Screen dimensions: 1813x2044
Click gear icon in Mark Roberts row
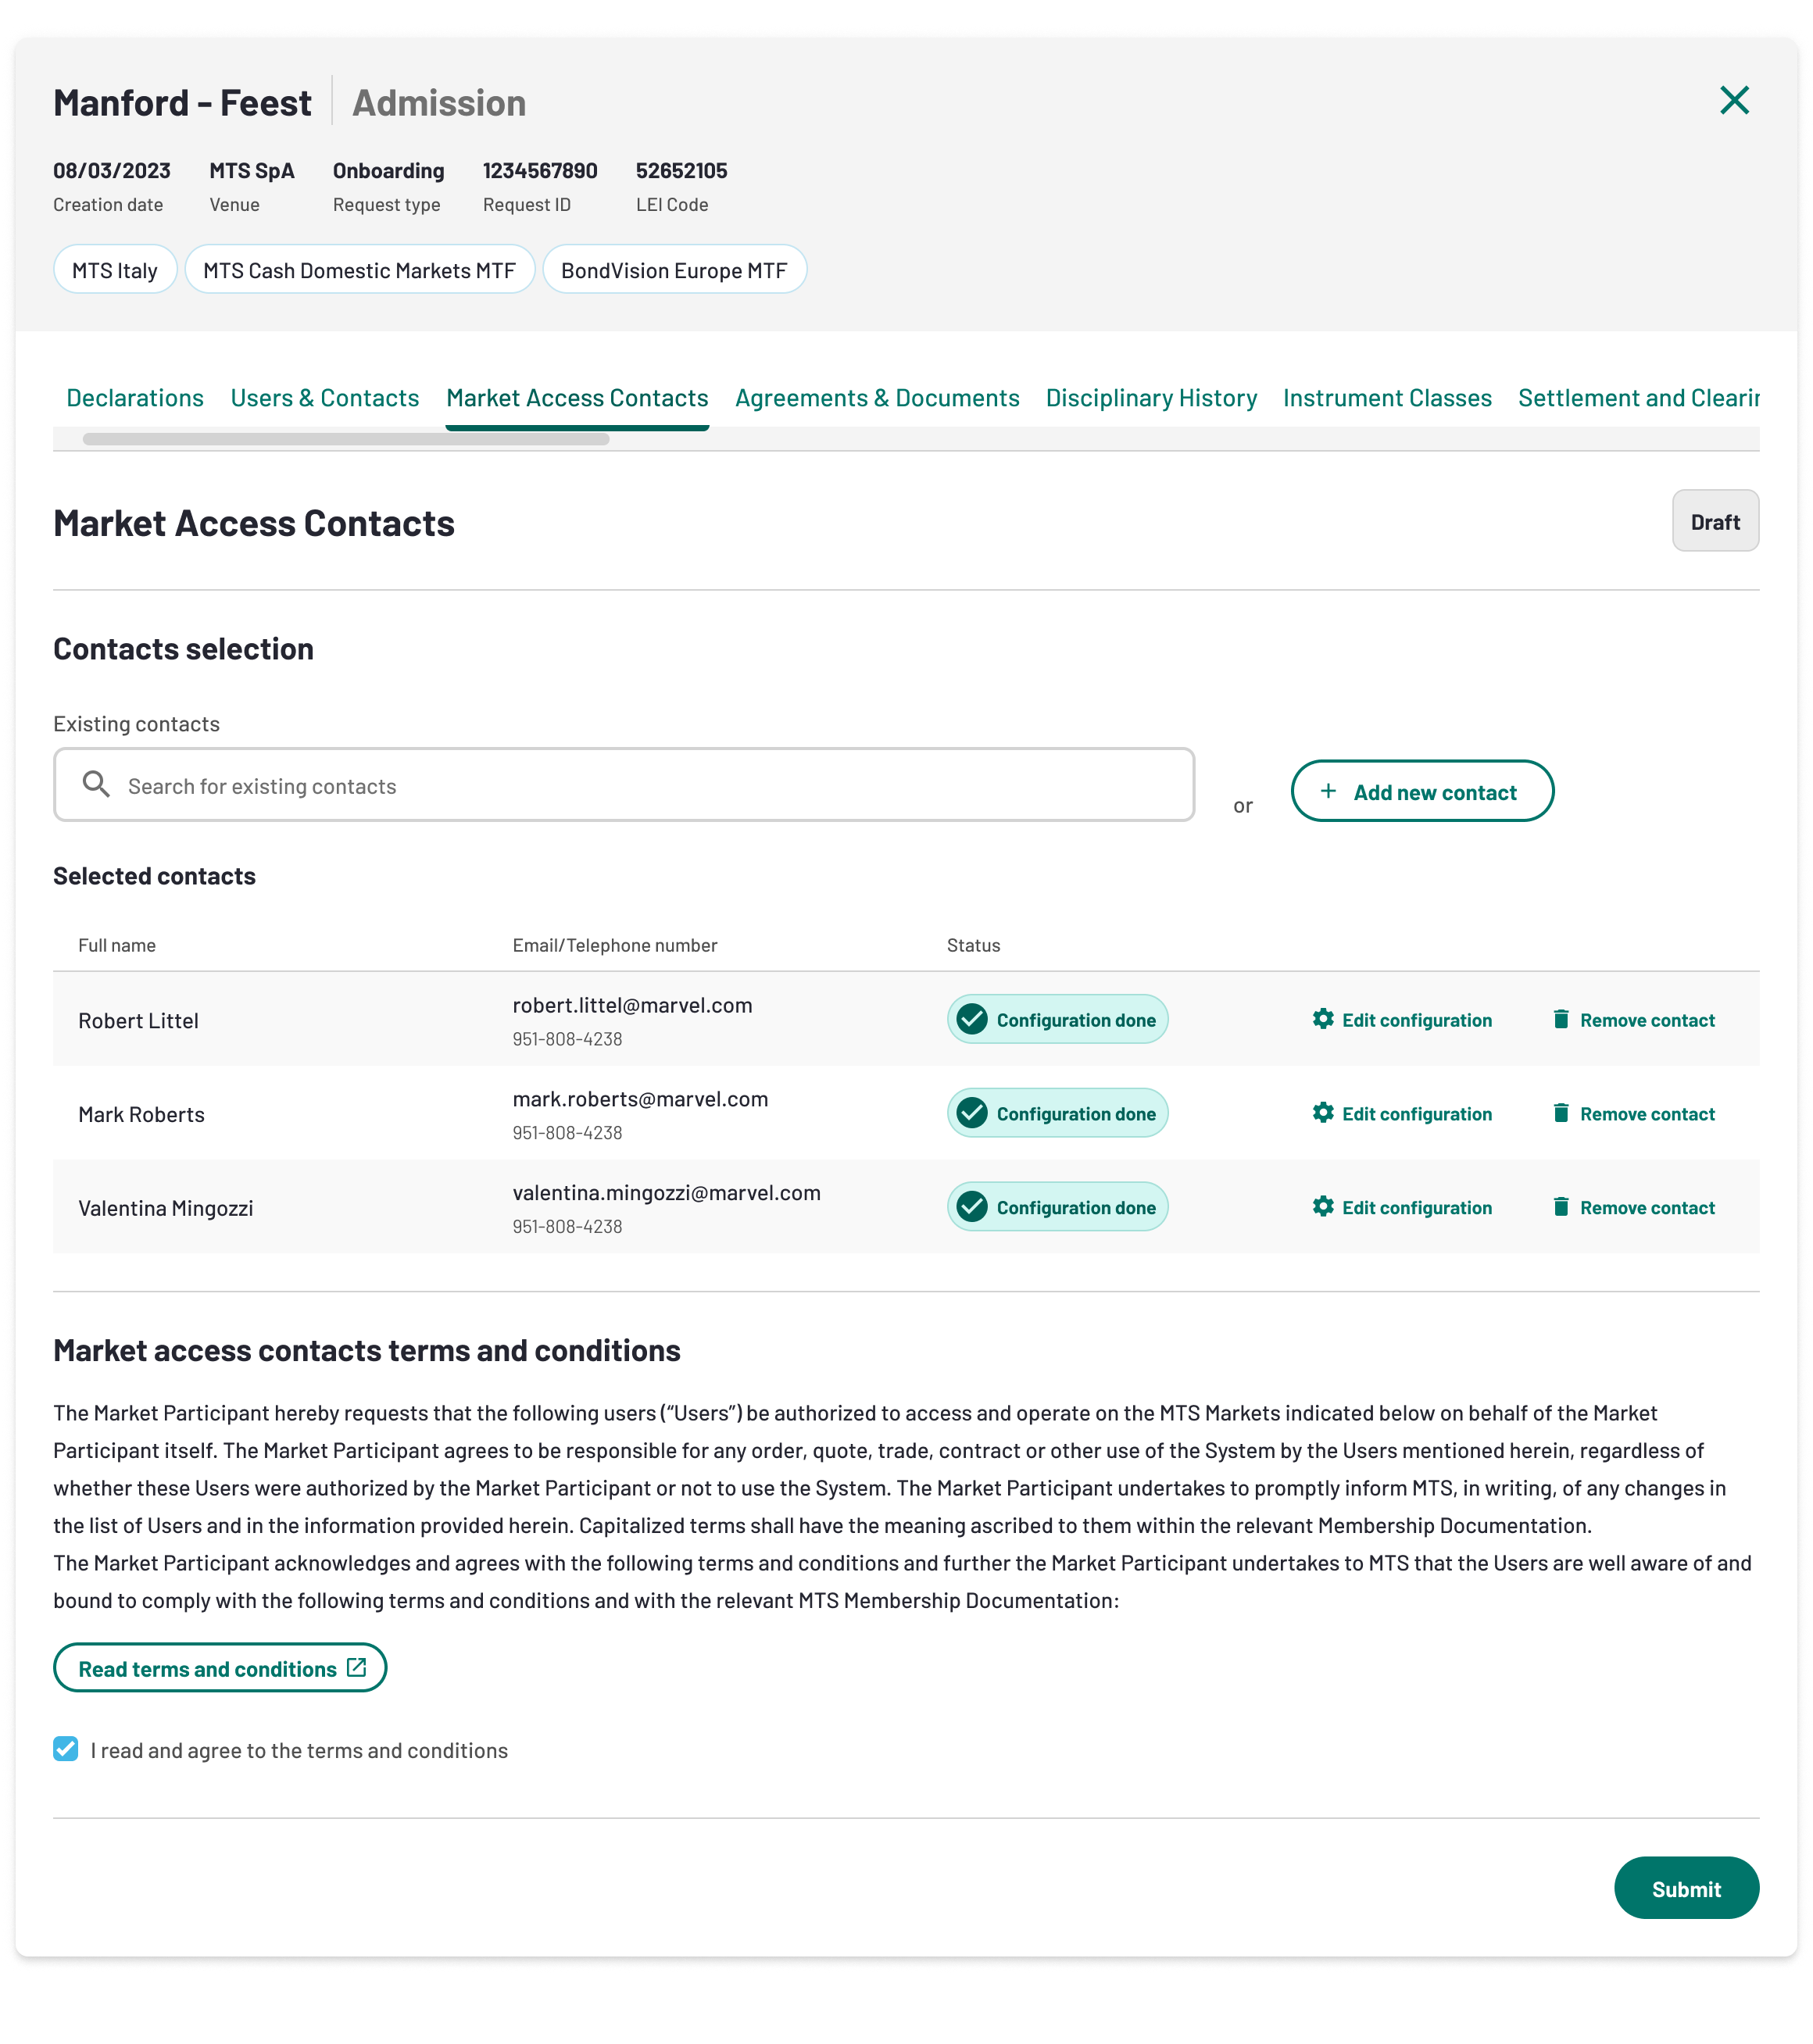pos(1323,1113)
